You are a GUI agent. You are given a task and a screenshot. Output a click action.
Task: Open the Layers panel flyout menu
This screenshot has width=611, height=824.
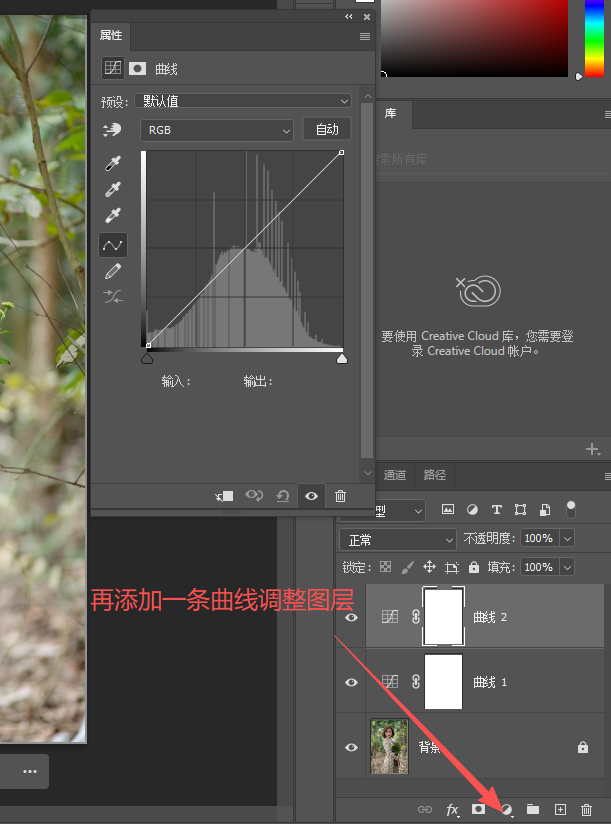pos(607,476)
